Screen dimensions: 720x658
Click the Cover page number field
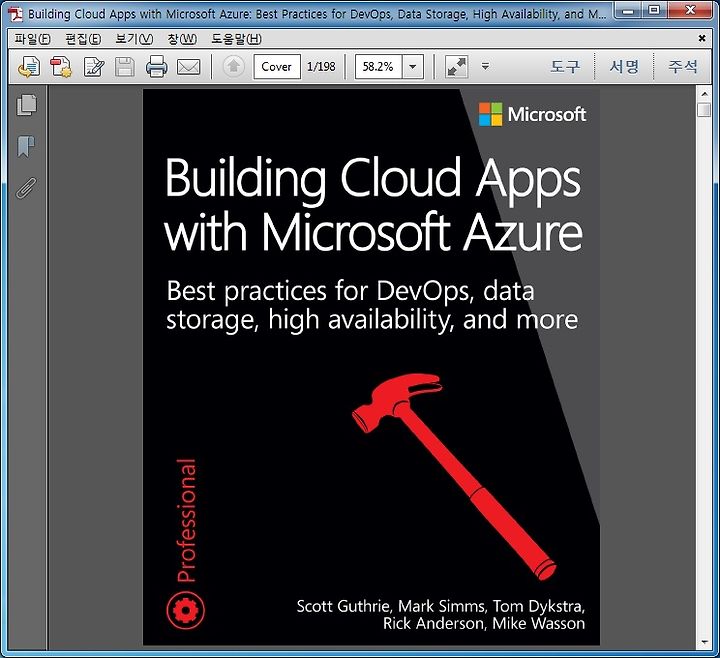(x=277, y=67)
